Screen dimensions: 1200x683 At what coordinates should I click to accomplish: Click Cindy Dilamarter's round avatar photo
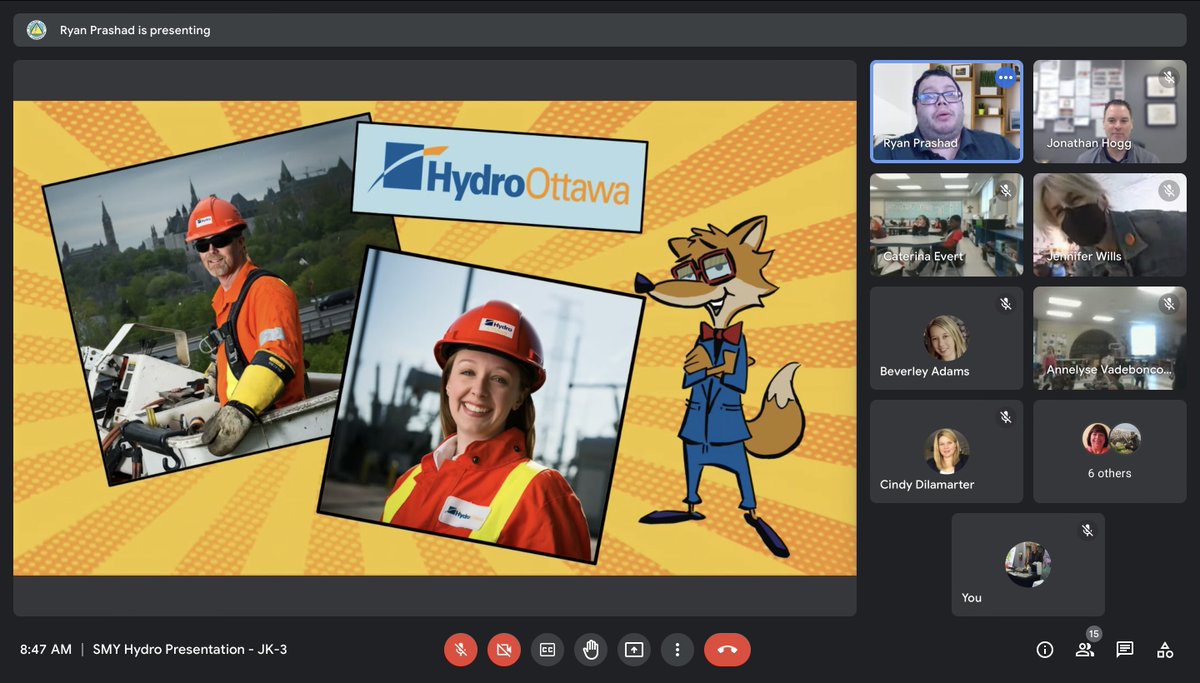(x=946, y=451)
